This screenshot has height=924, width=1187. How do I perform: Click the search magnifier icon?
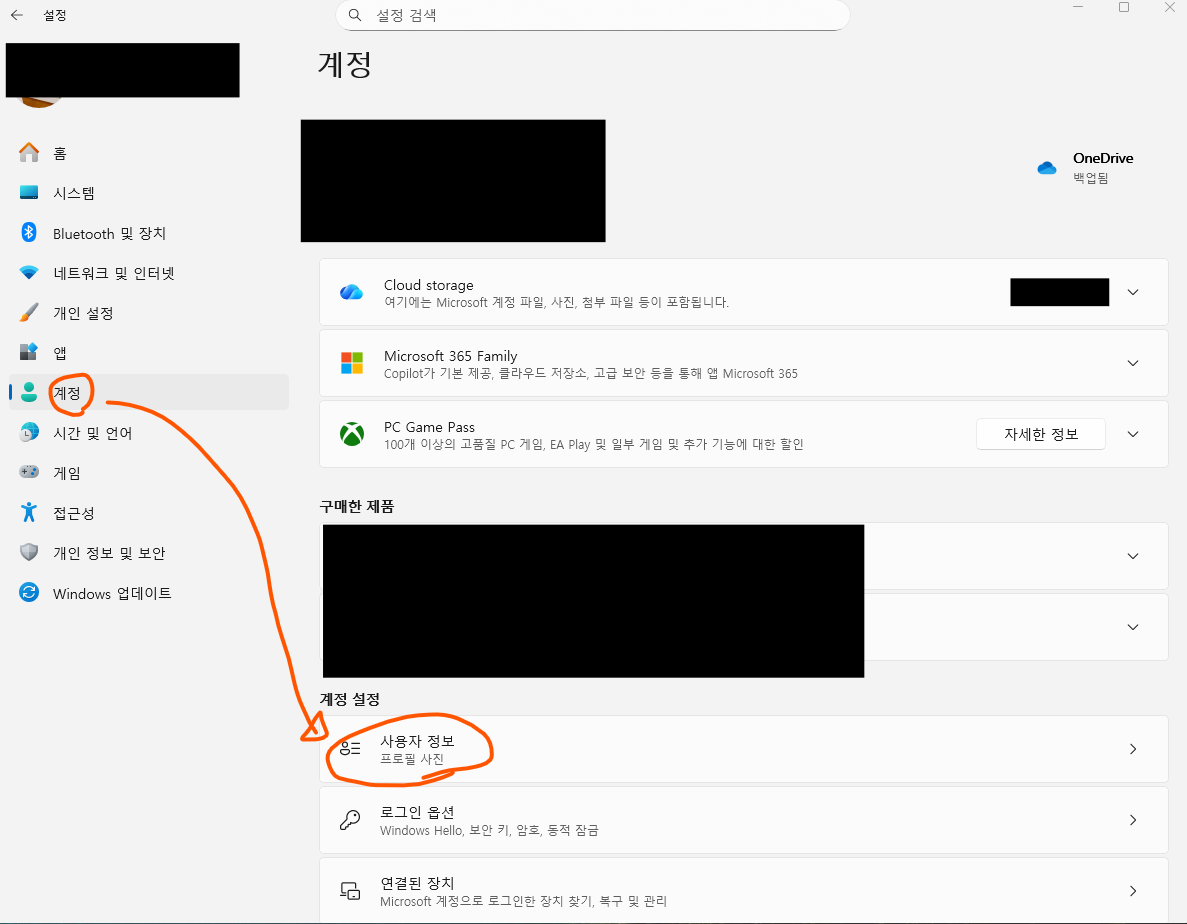354,15
